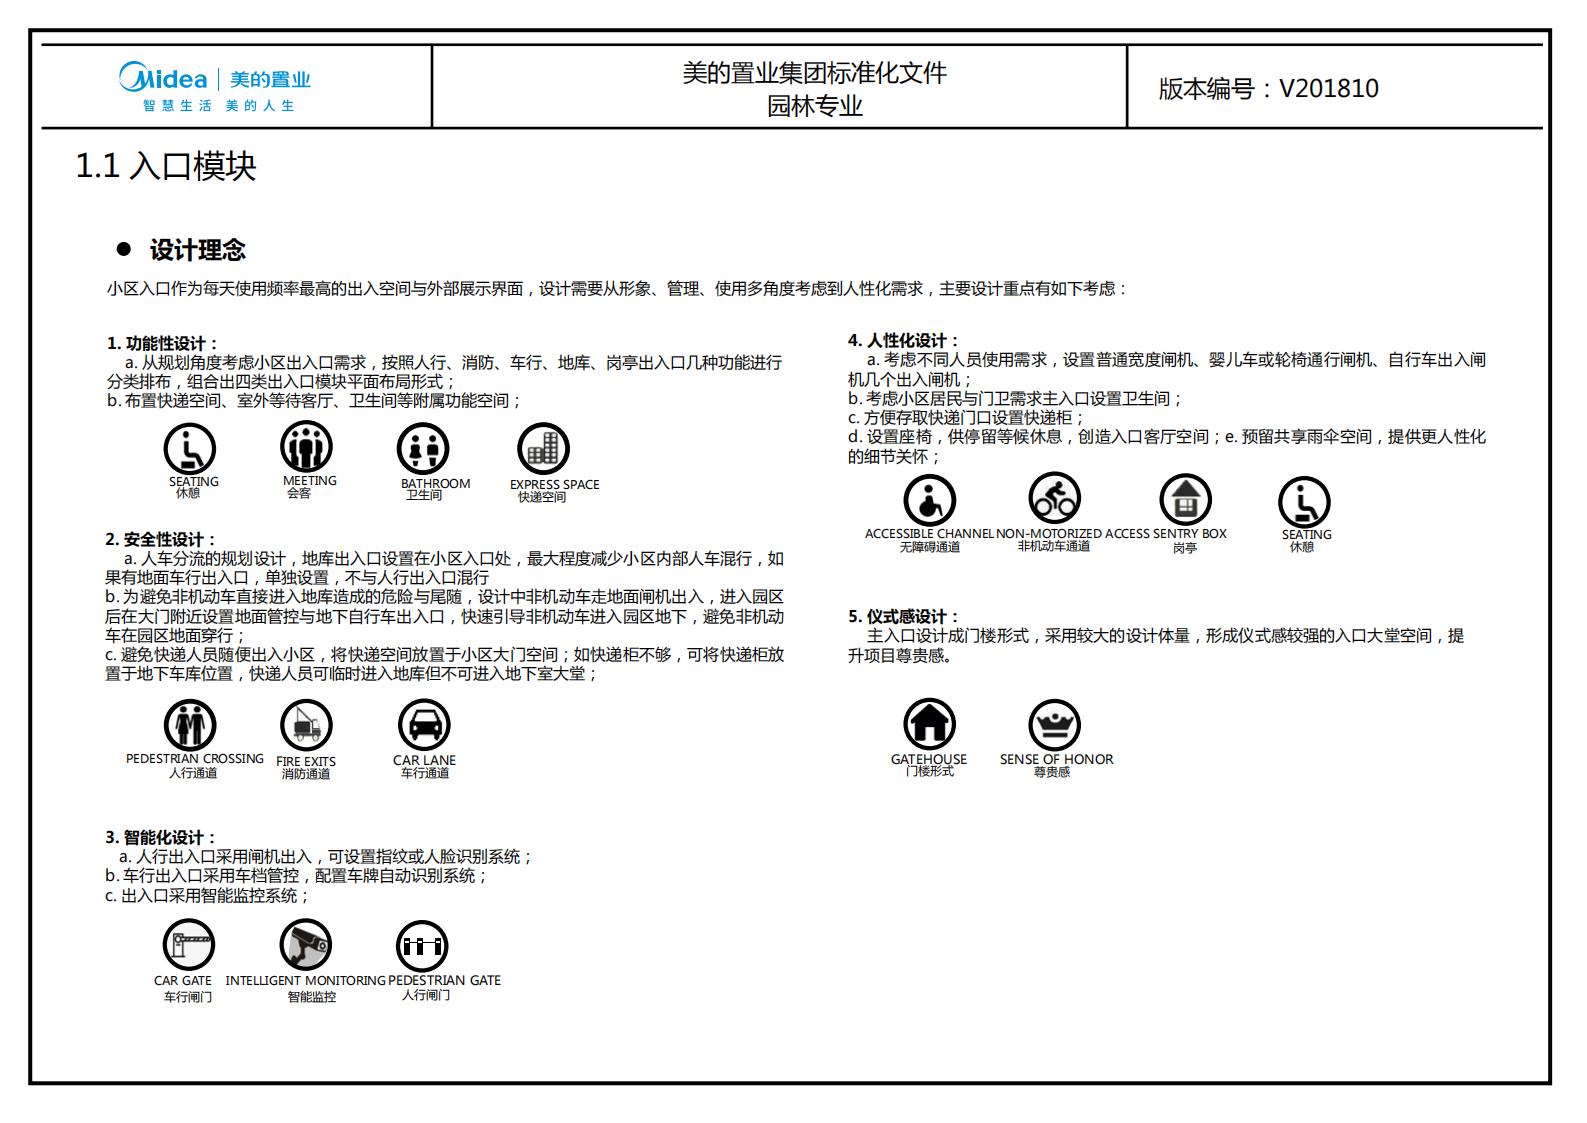
Task: Click the Sense of Honor crown icon
Action: pos(1054,724)
